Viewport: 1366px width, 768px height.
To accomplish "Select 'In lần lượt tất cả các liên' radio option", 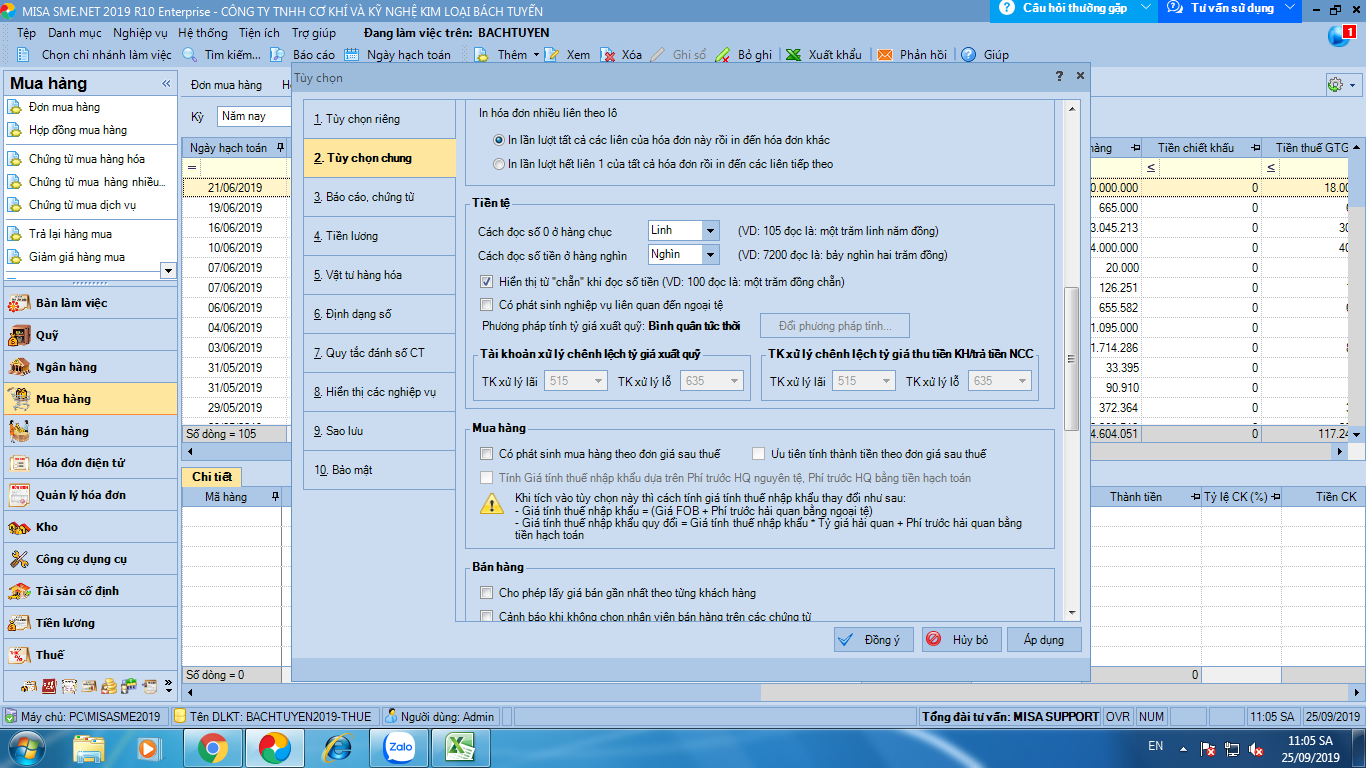I will point(500,140).
